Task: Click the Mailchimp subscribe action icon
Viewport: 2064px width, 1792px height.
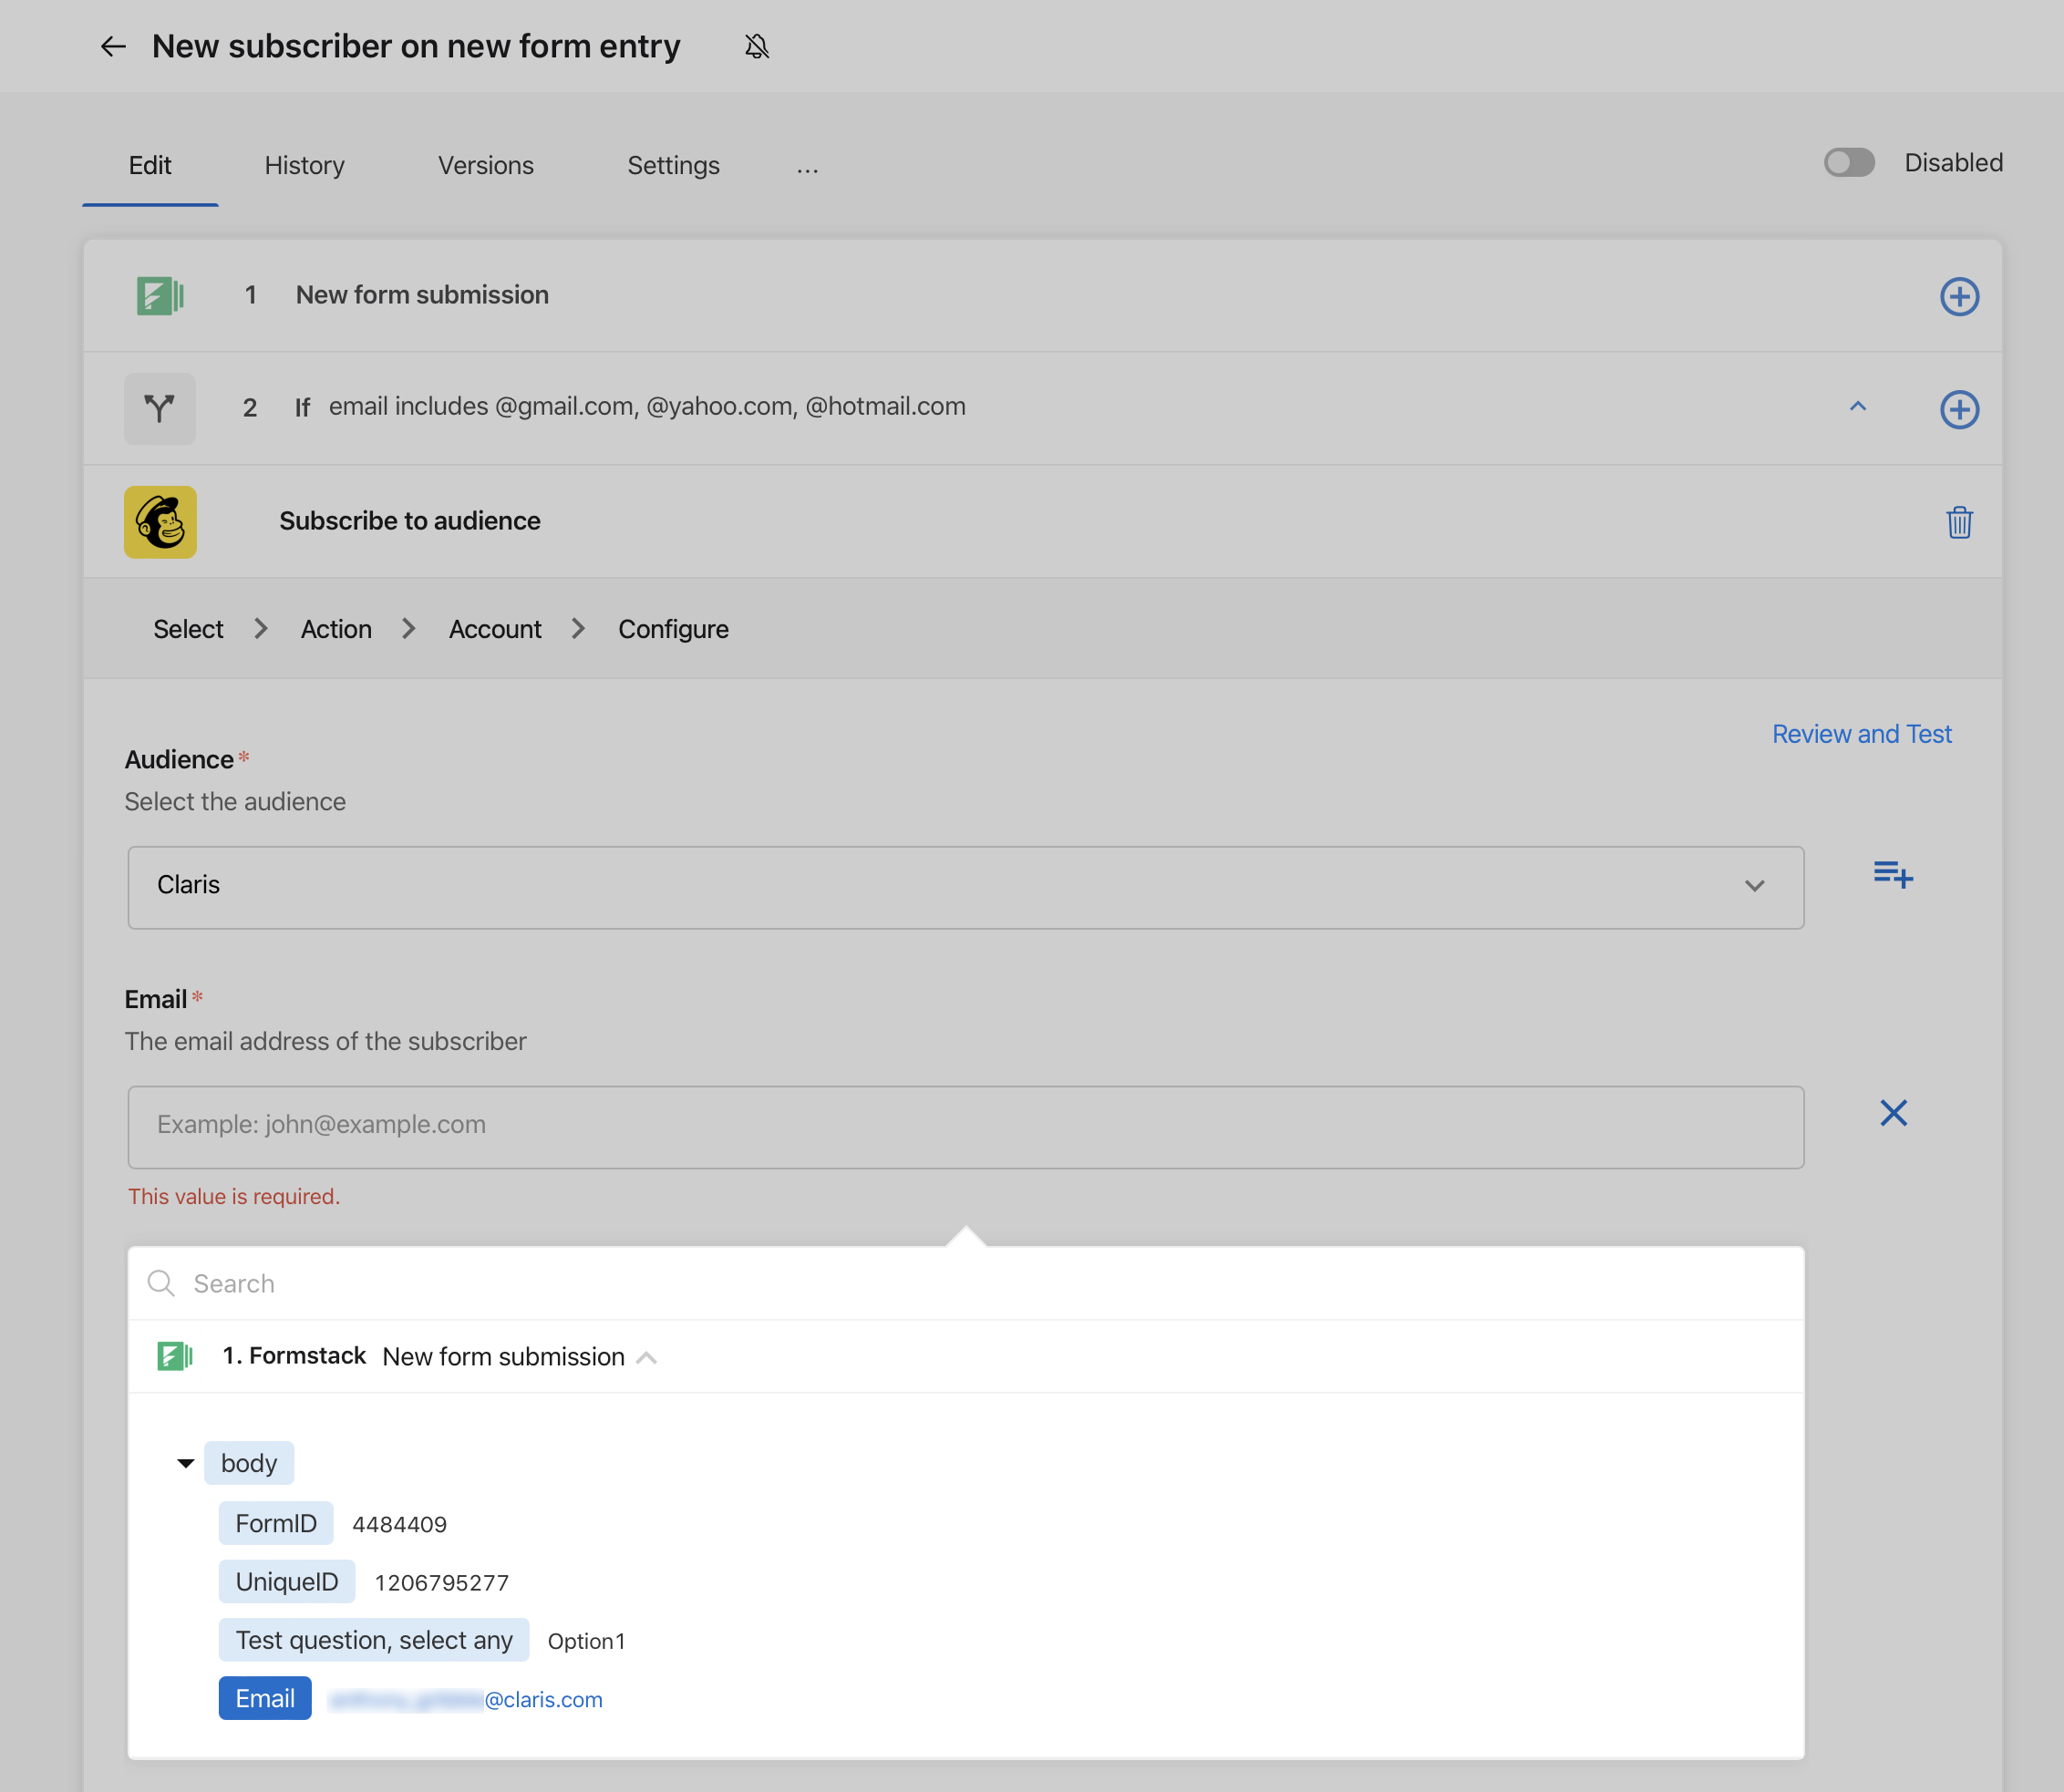Action: [x=161, y=521]
